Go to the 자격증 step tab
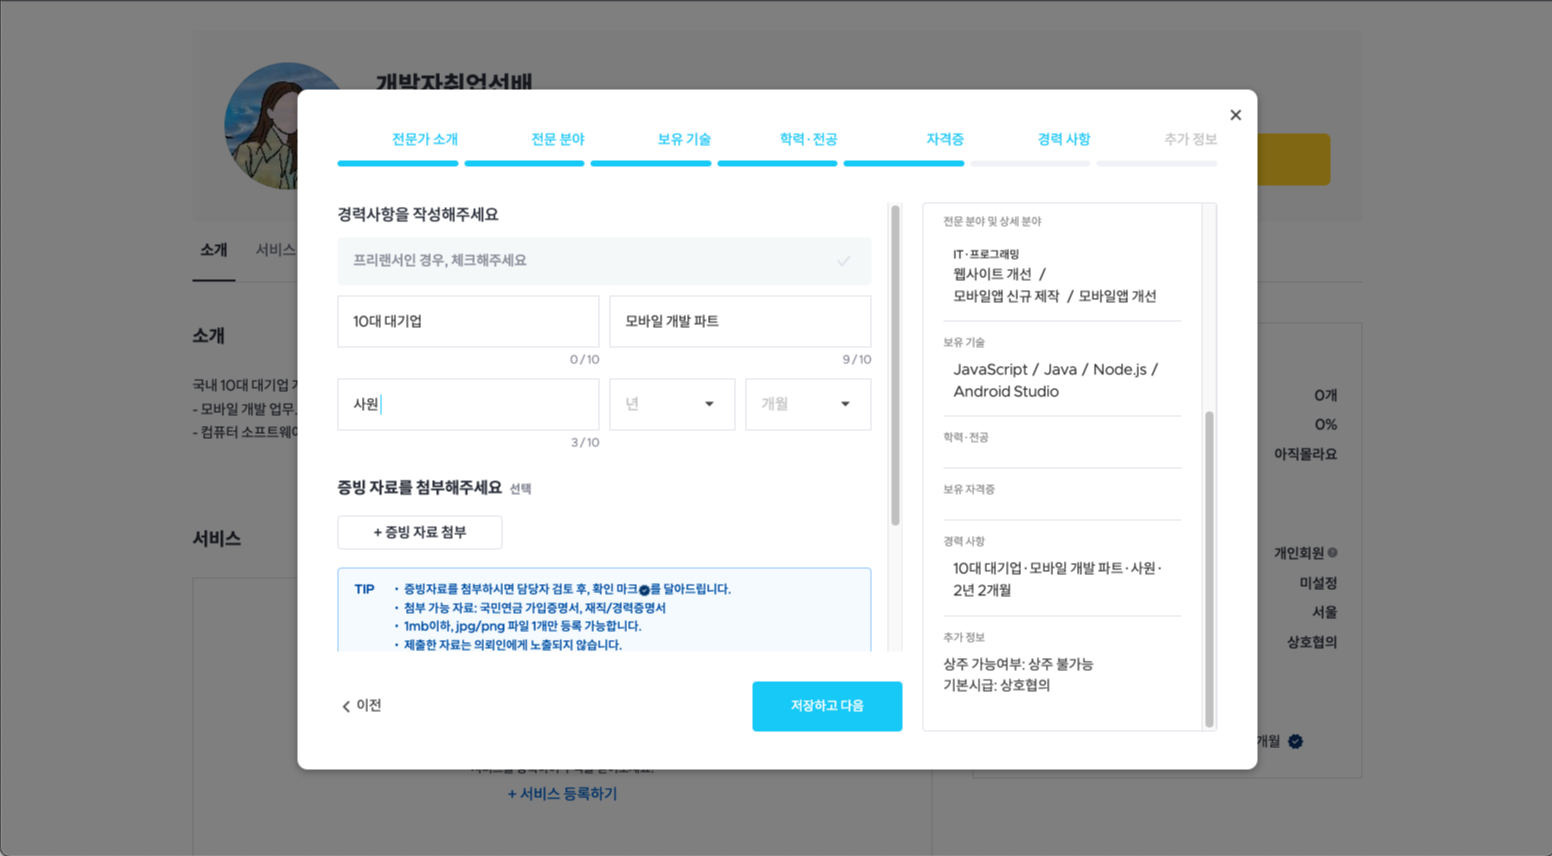The height and width of the screenshot is (856, 1552). pyautogui.click(x=944, y=139)
